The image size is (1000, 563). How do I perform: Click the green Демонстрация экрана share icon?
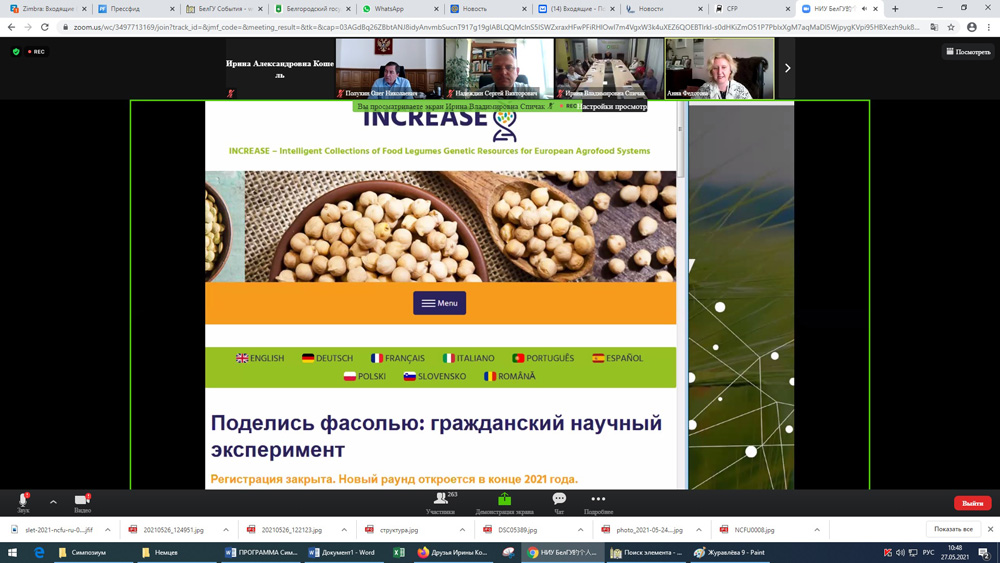pos(504,500)
